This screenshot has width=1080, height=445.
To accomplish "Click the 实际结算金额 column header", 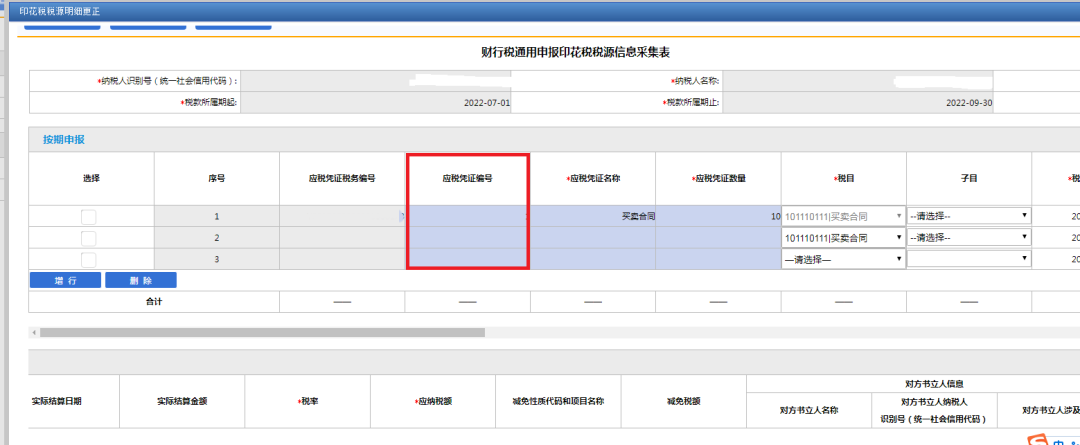I will [182, 402].
